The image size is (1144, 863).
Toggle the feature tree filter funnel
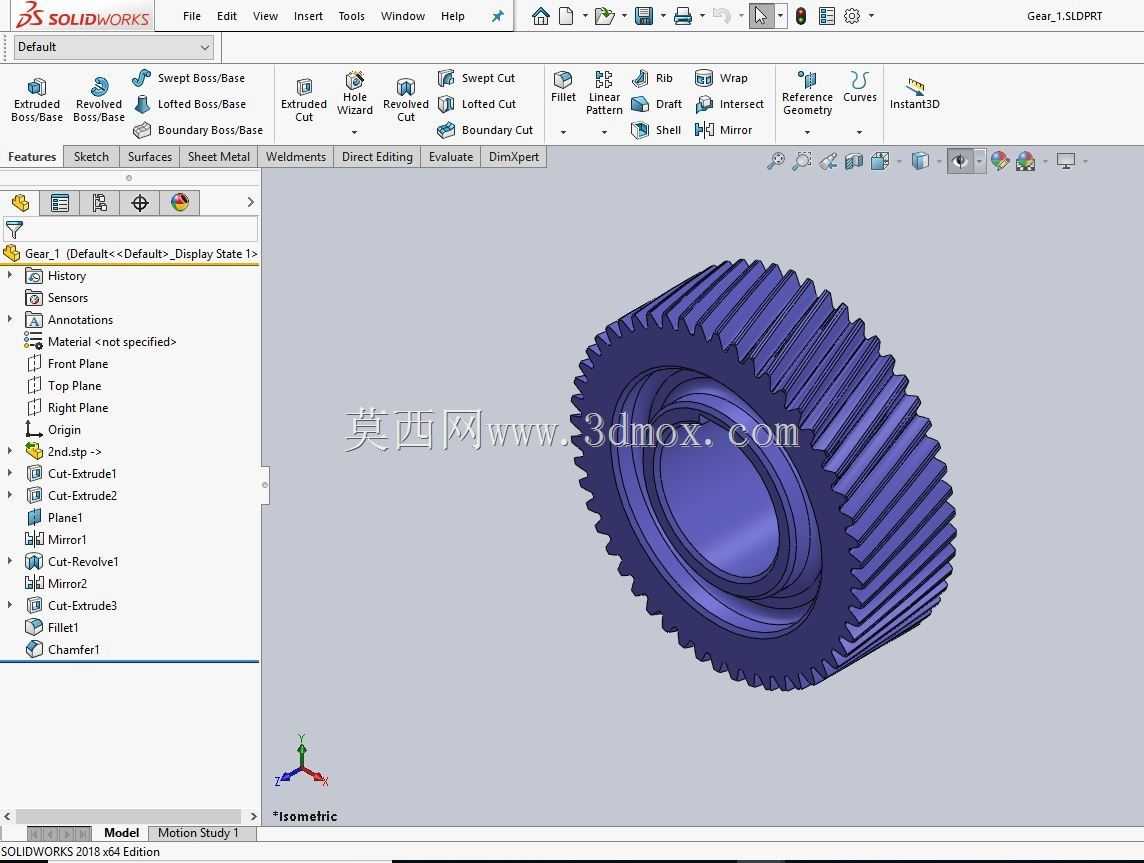14,231
